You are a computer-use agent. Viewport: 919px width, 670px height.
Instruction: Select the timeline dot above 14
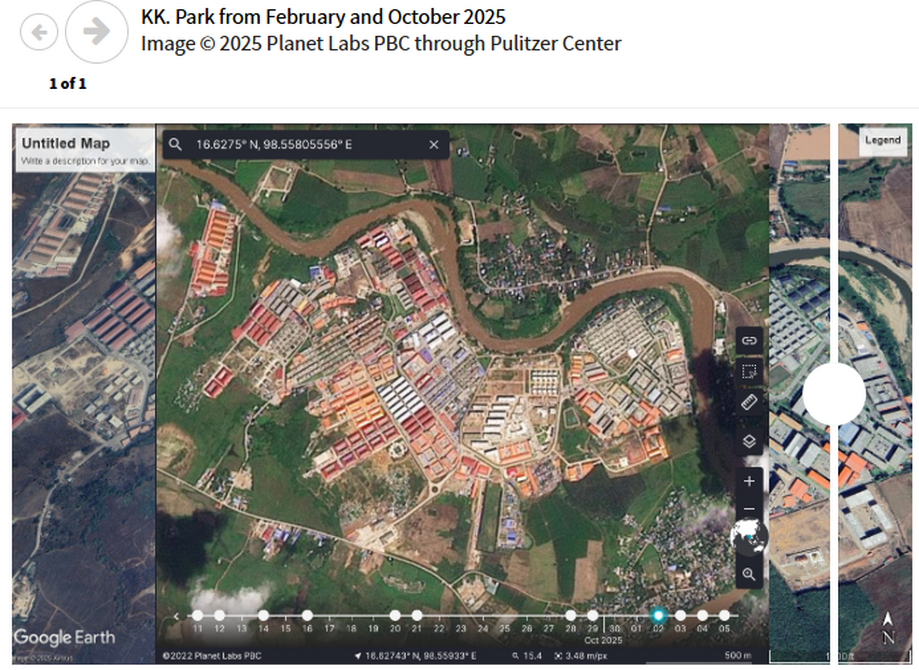click(x=264, y=615)
